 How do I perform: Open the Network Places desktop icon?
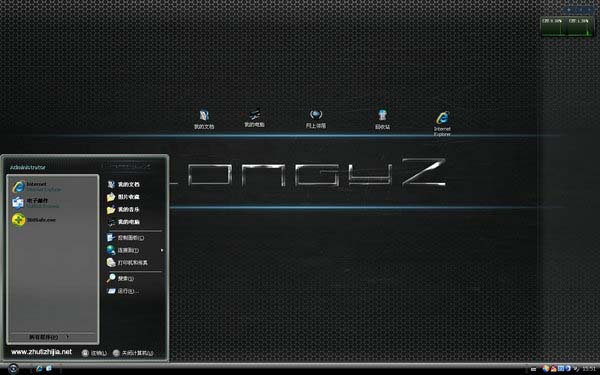(316, 119)
